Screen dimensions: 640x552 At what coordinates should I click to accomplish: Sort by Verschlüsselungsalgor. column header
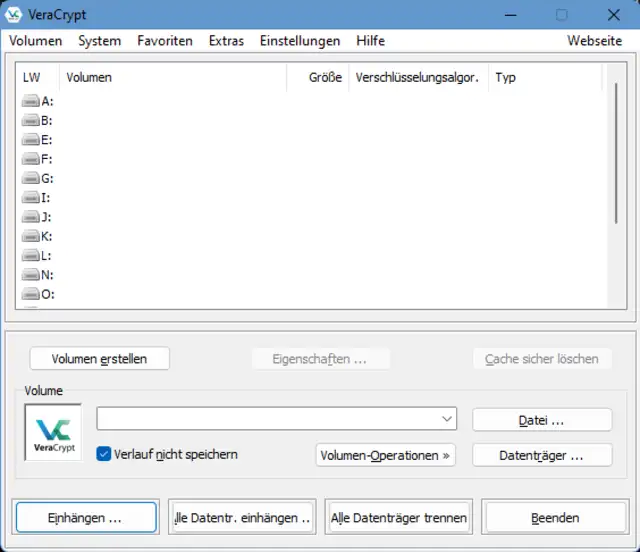point(418,77)
